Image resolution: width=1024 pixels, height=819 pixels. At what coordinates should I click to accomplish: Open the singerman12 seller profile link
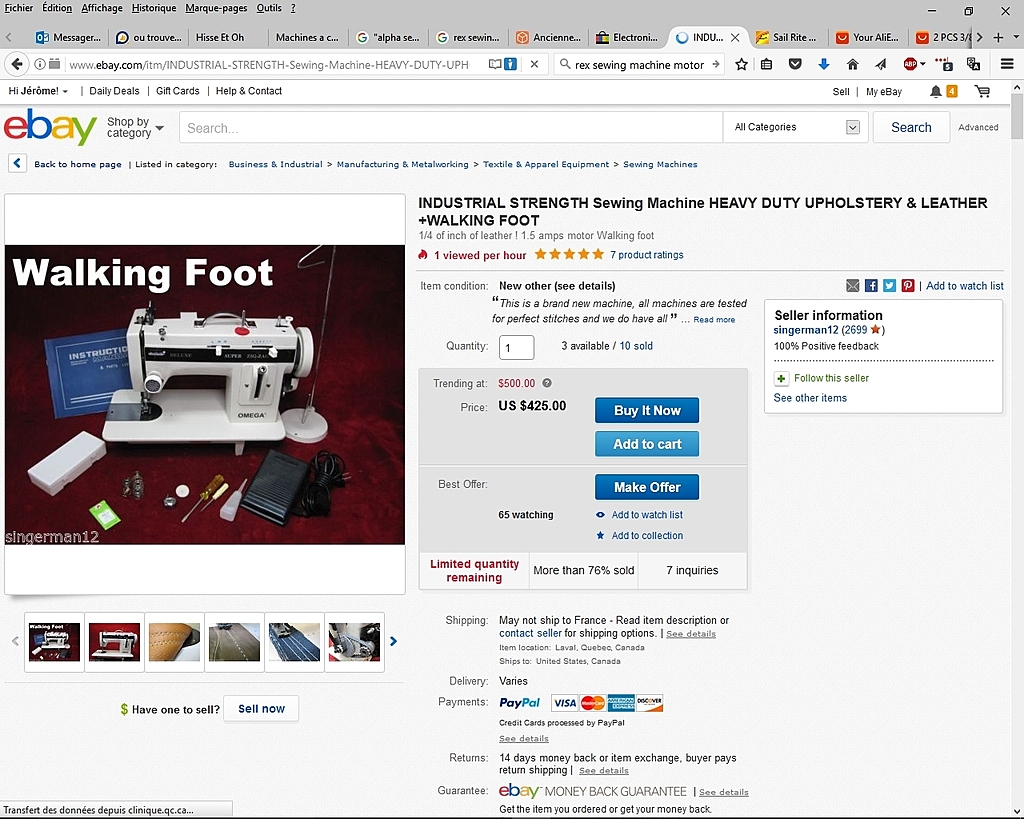(x=806, y=330)
